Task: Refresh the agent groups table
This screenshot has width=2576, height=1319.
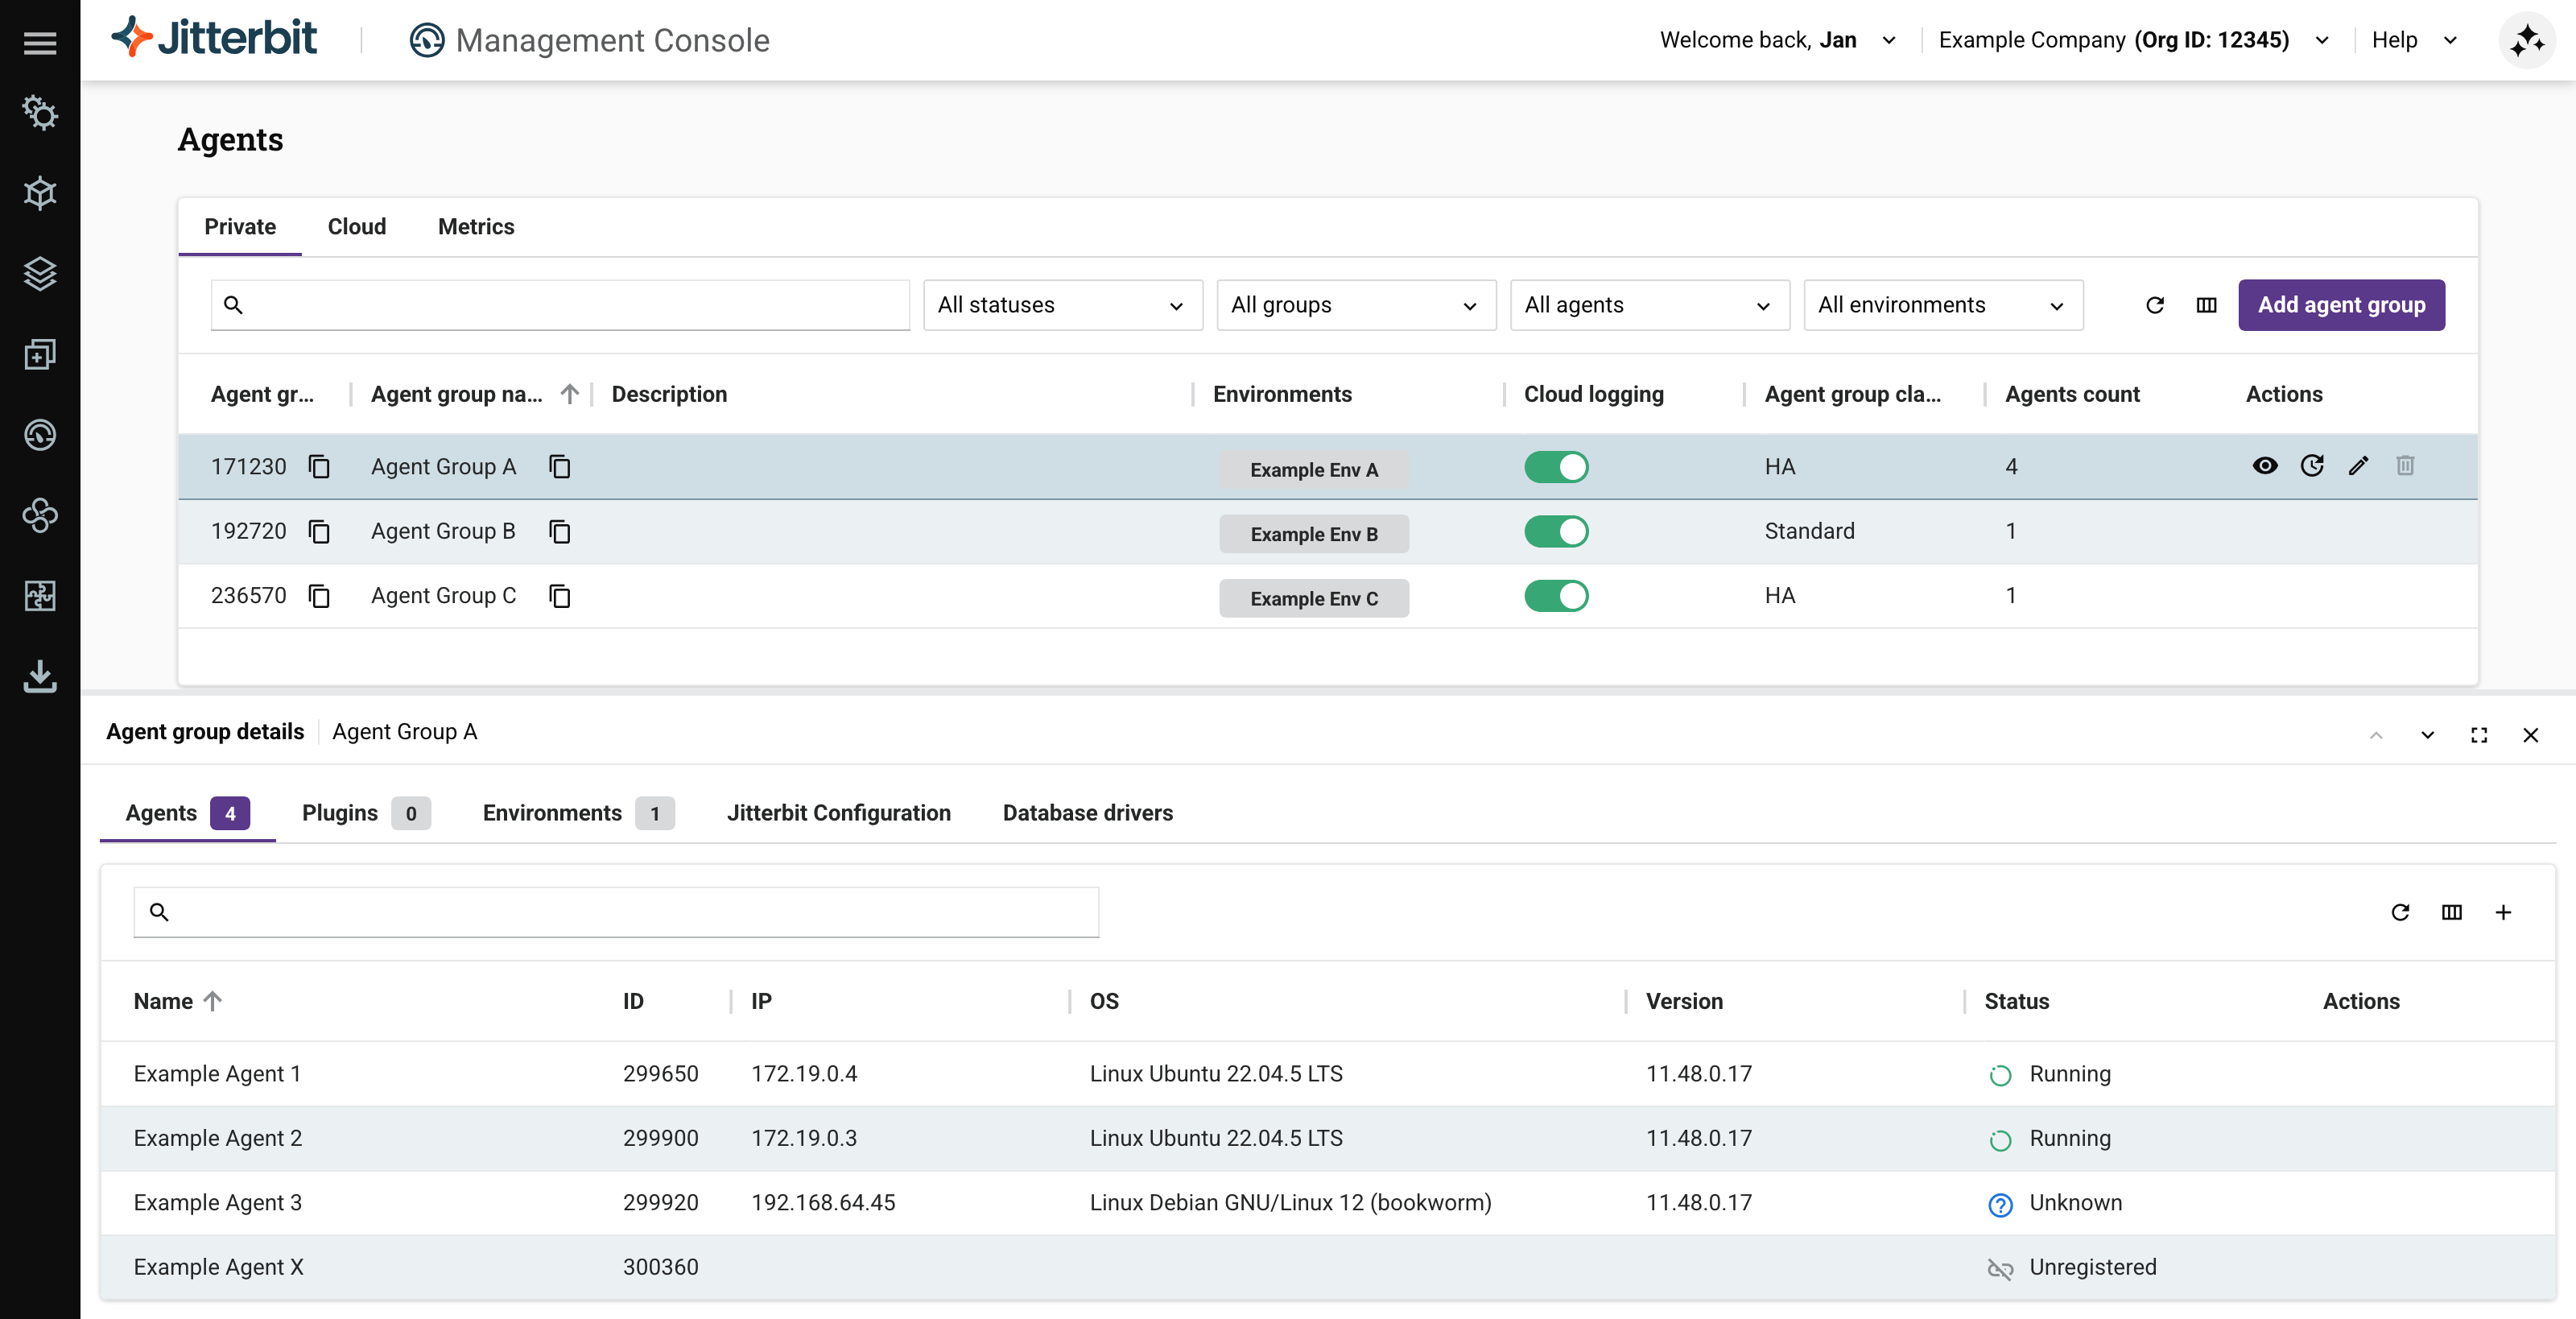Action: click(2155, 305)
